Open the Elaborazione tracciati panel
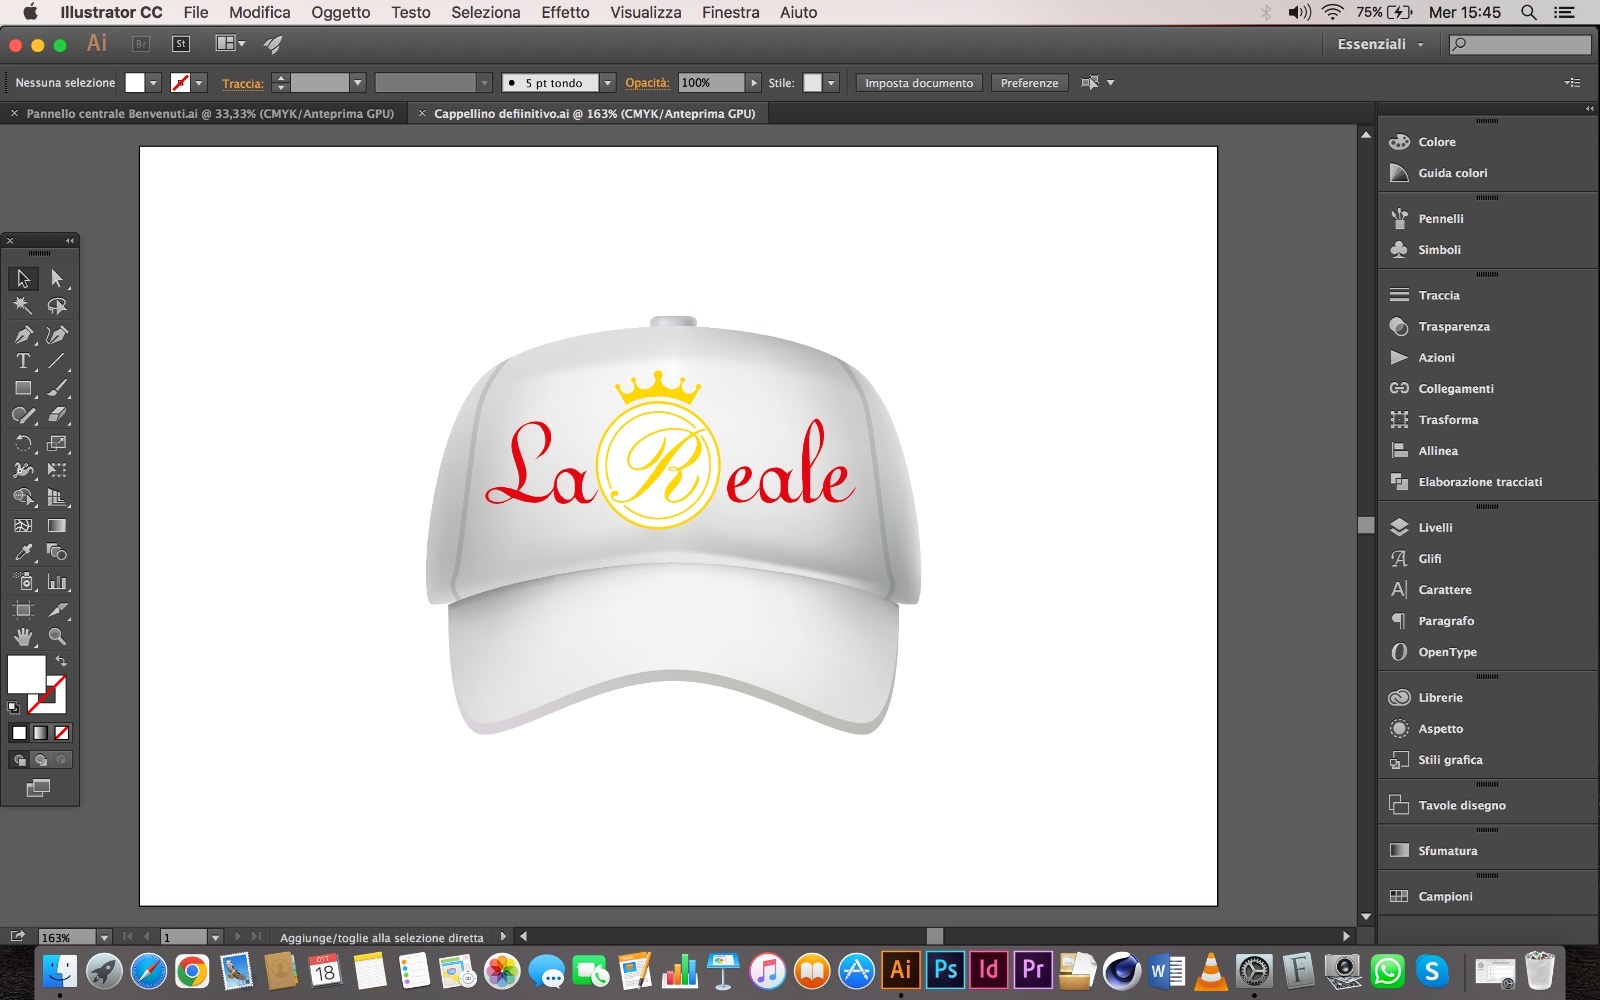Image resolution: width=1600 pixels, height=1000 pixels. [x=1480, y=482]
